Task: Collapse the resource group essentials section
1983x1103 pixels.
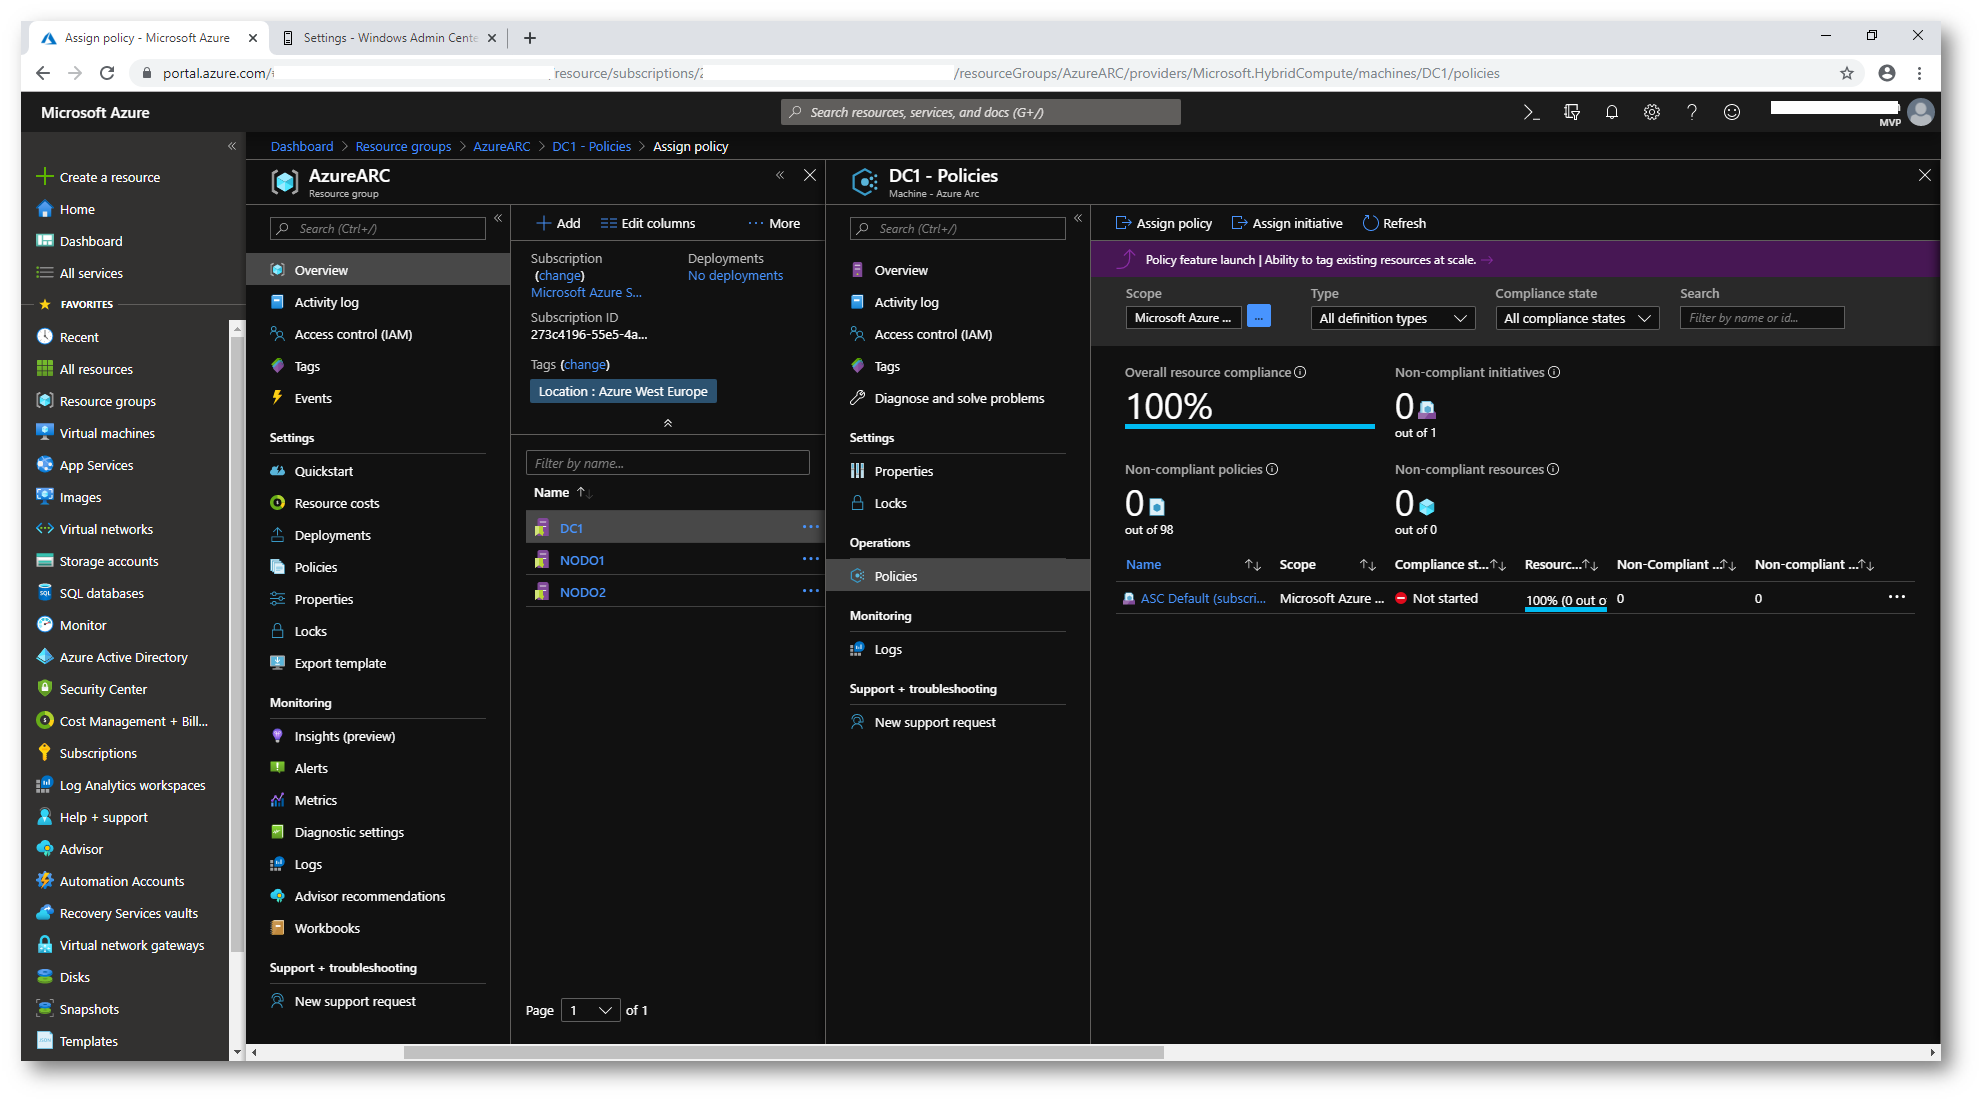Action: click(x=667, y=423)
